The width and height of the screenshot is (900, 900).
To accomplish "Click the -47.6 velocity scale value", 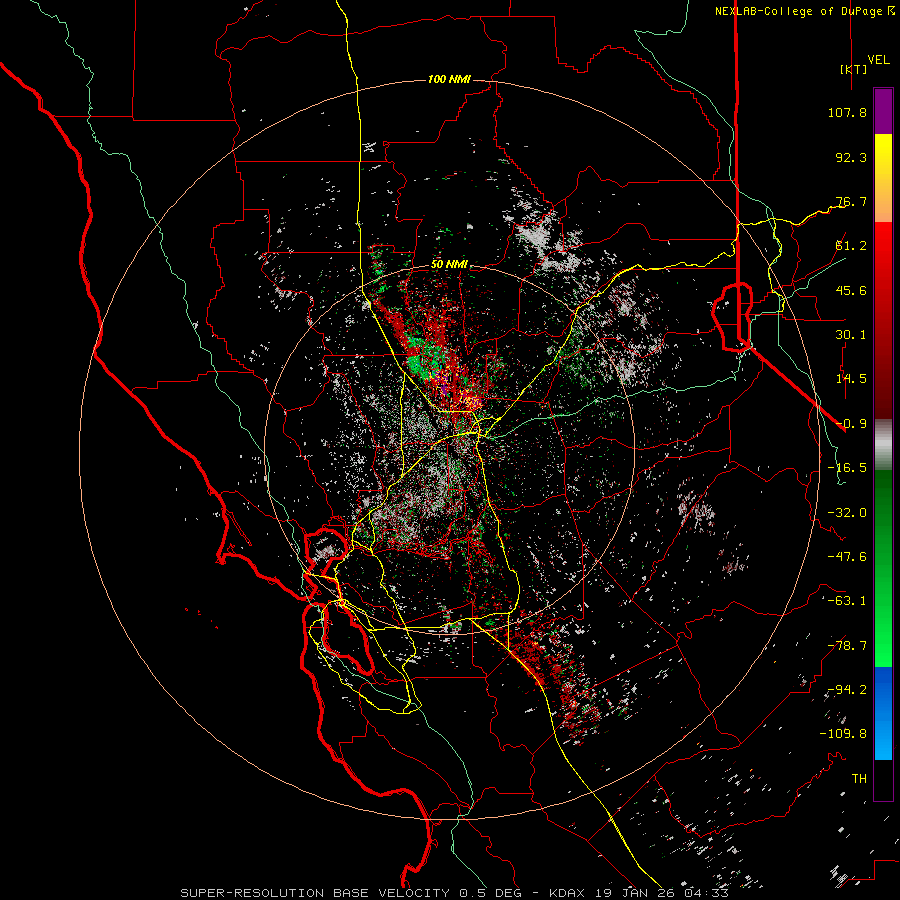I will pos(847,557).
